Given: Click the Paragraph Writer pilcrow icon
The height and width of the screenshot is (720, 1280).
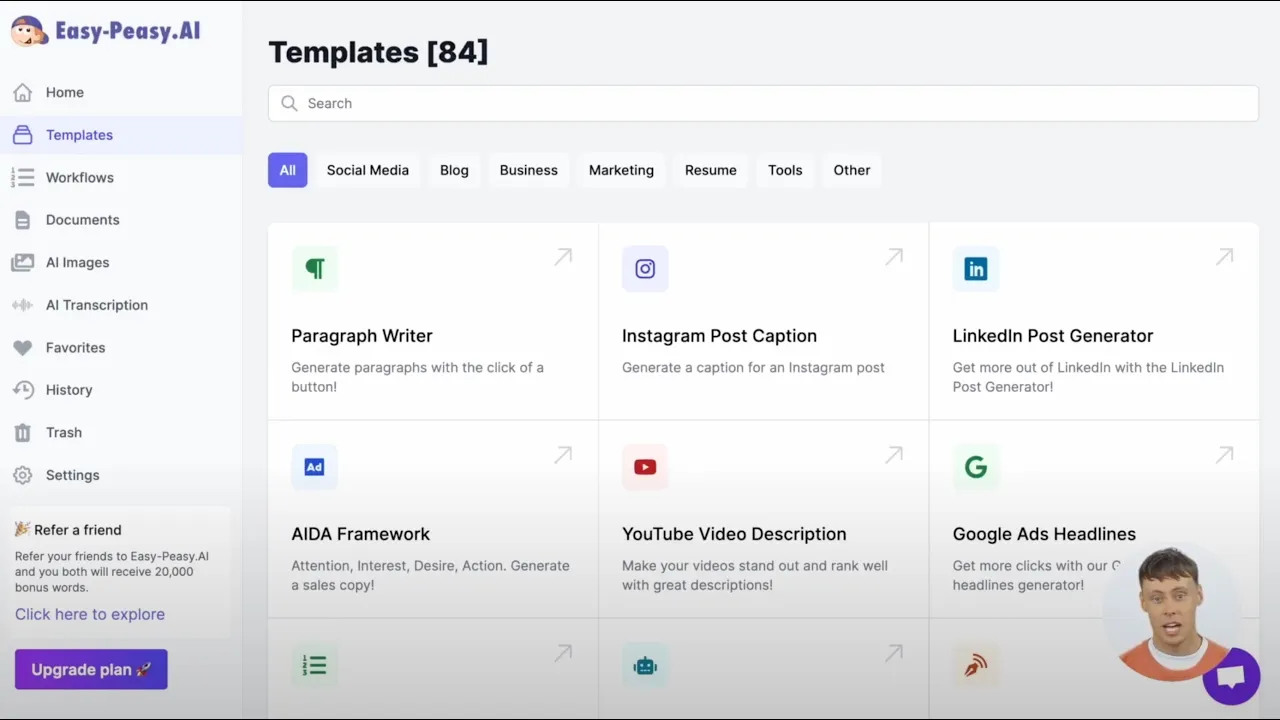Looking at the screenshot, I should pyautogui.click(x=315, y=268).
